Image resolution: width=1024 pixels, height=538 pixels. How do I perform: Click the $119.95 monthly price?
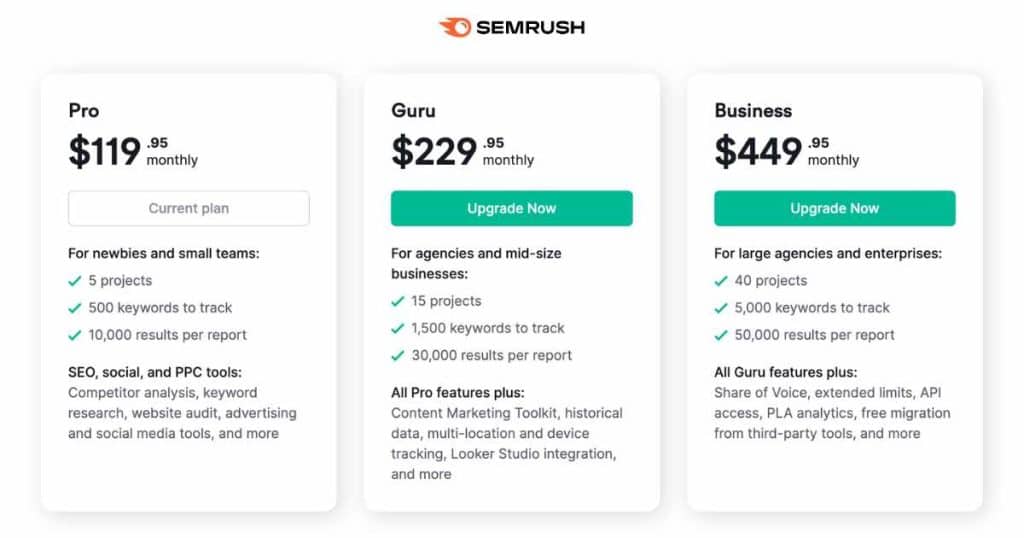(133, 151)
